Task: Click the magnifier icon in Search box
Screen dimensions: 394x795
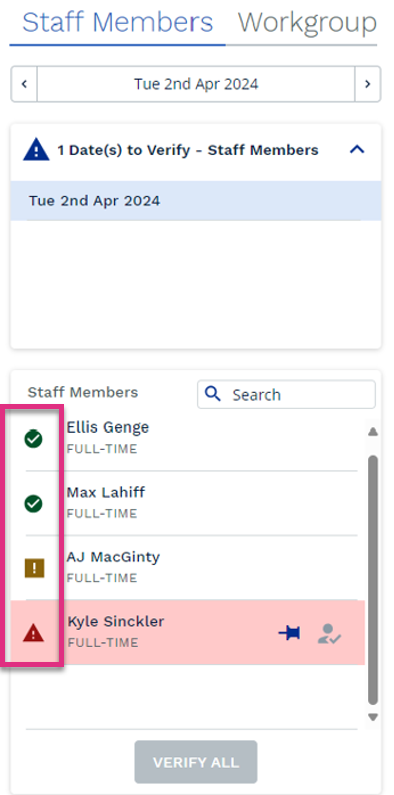Action: (214, 394)
